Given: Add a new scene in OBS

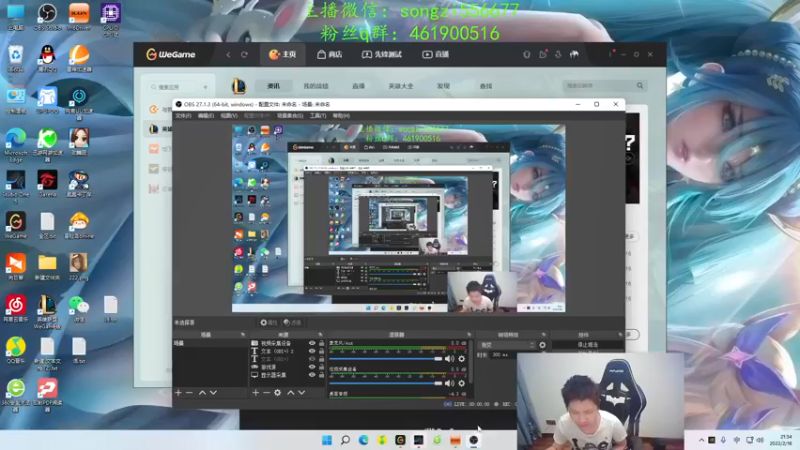Looking at the screenshot, I should click(x=178, y=392).
